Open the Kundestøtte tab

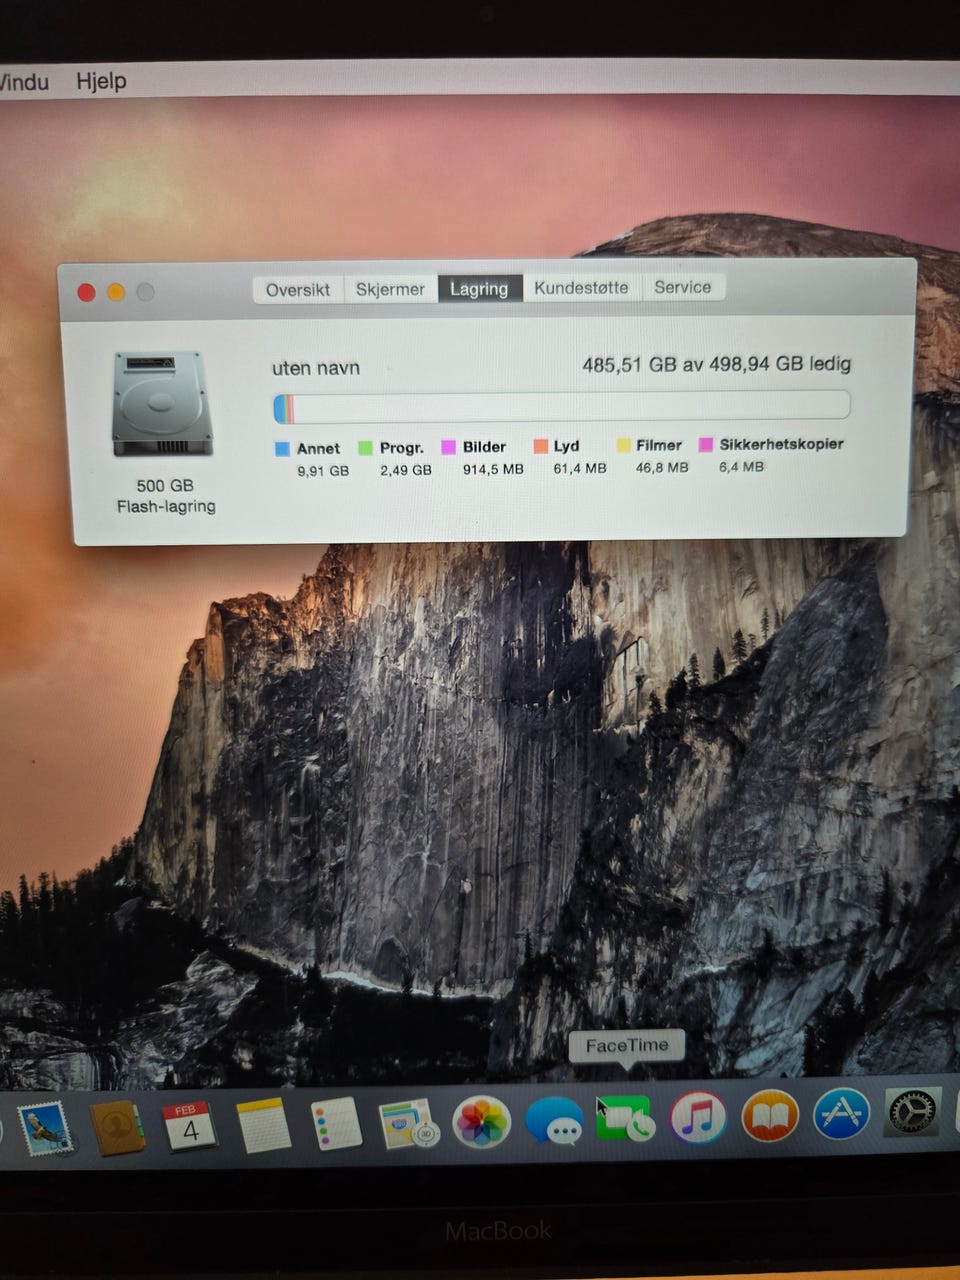581,288
